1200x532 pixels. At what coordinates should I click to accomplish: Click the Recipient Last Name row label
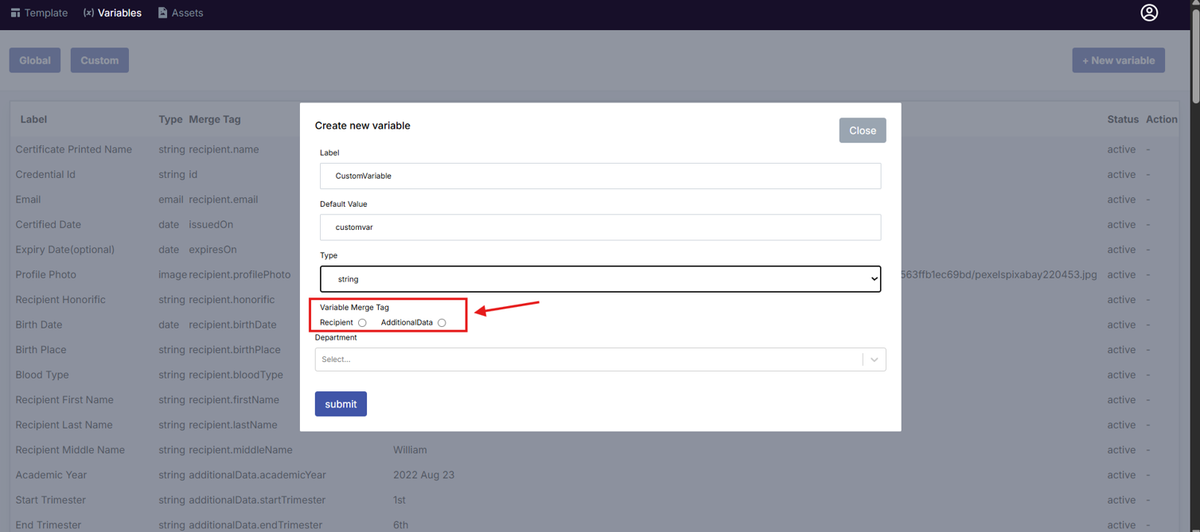coord(64,424)
